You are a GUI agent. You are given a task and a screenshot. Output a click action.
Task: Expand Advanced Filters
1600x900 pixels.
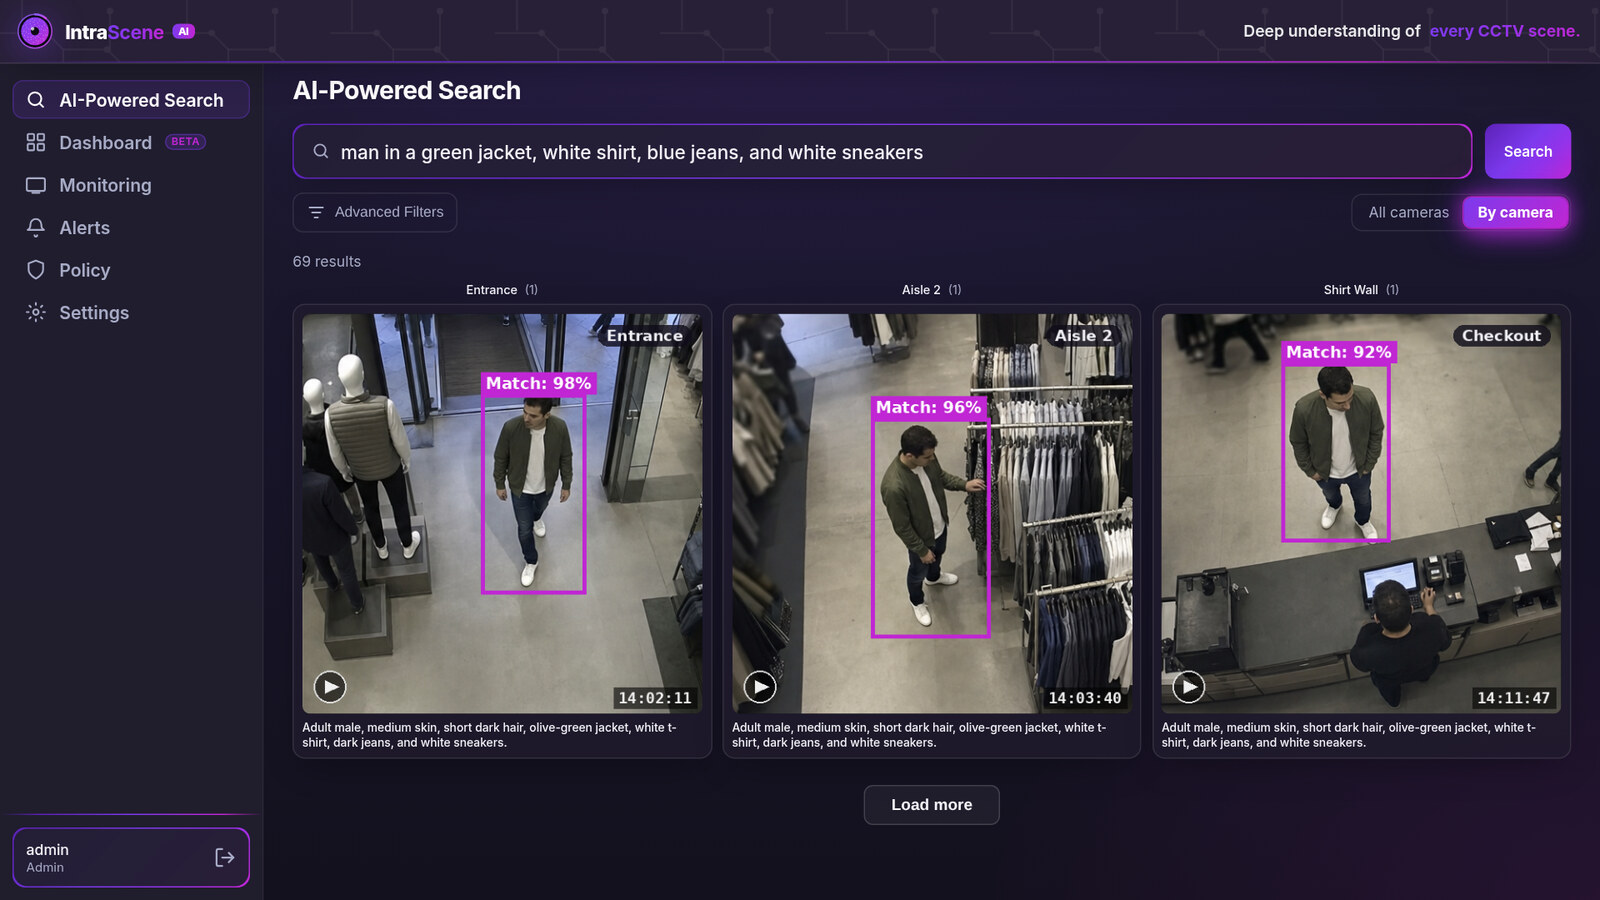click(x=375, y=212)
